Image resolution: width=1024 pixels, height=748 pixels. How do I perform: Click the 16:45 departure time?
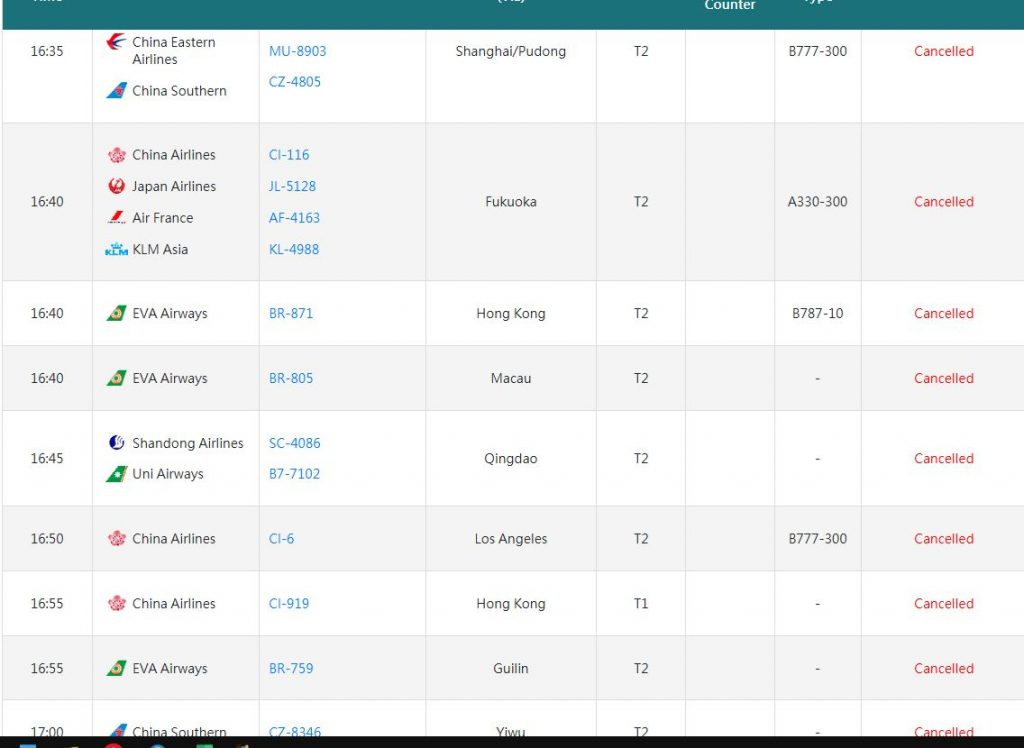[47, 459]
